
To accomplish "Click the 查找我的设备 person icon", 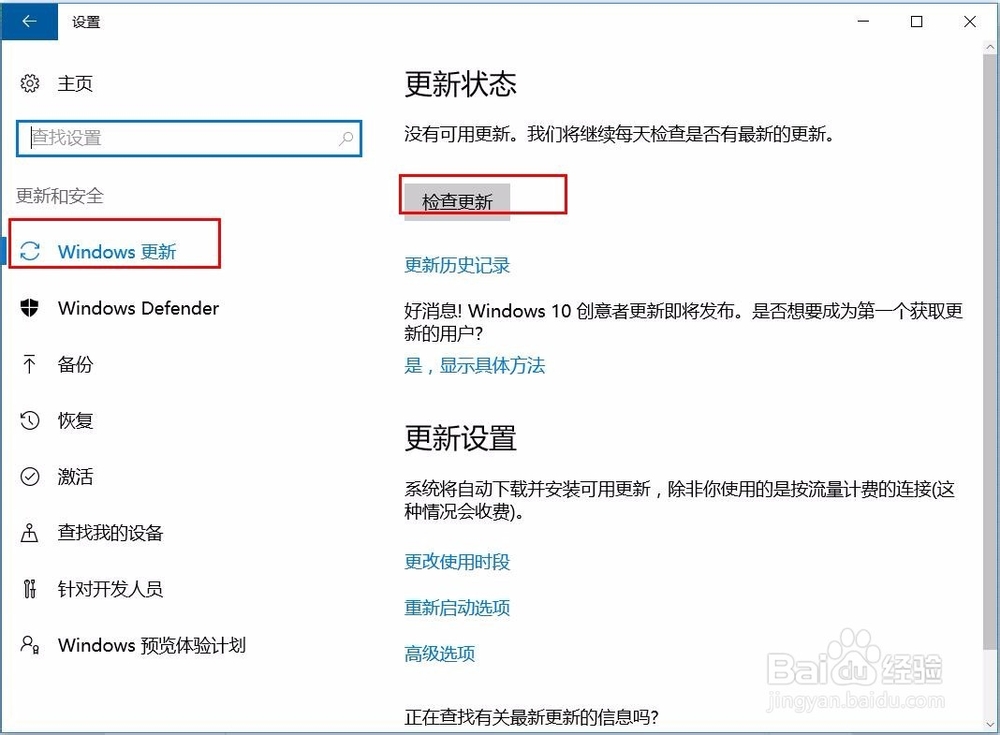I will (x=29, y=533).
